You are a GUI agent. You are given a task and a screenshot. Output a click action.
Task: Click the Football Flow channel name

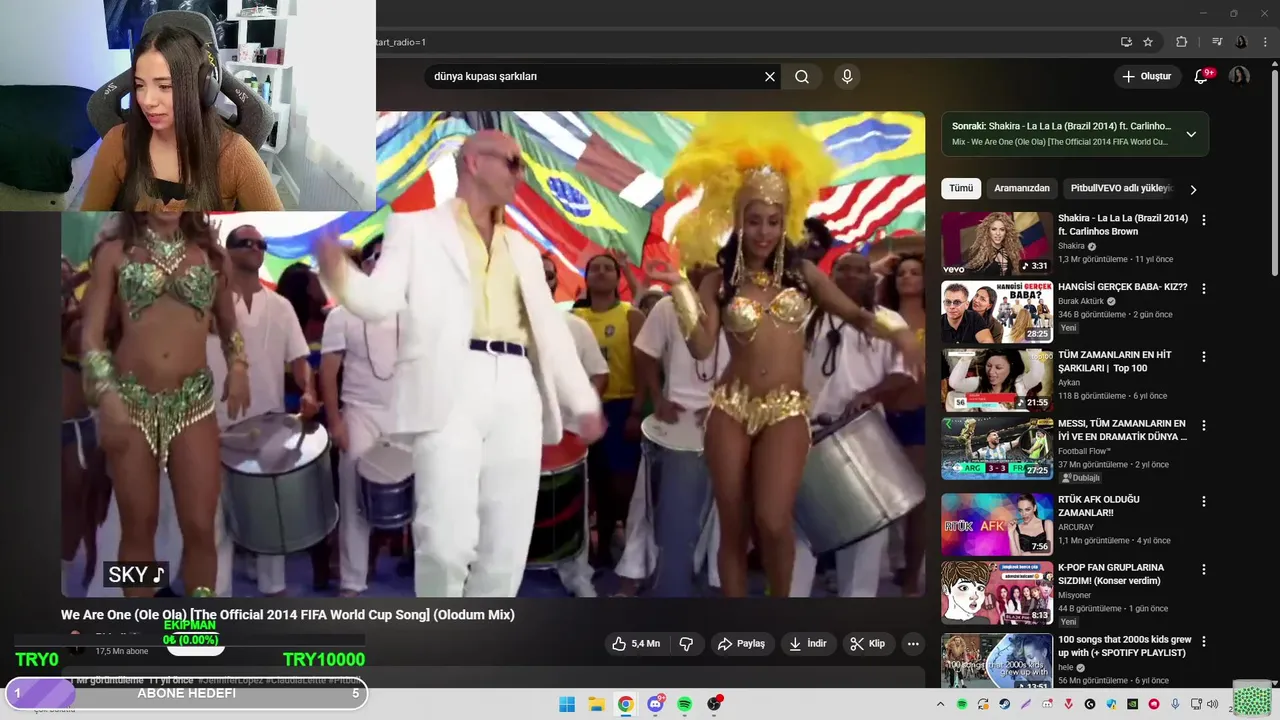(1086, 451)
